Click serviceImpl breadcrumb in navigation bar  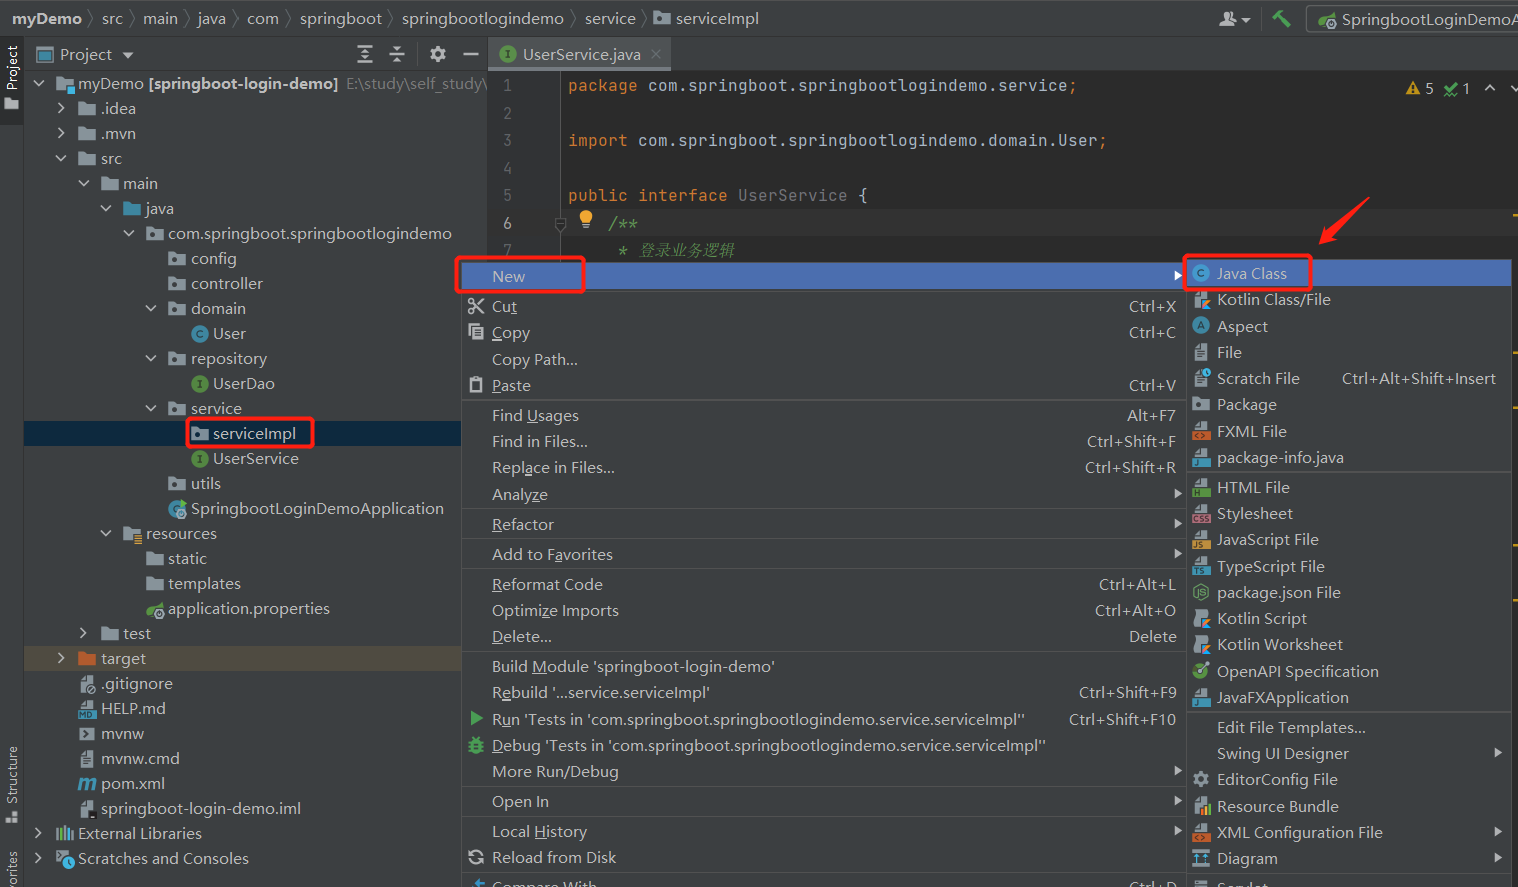click(706, 18)
